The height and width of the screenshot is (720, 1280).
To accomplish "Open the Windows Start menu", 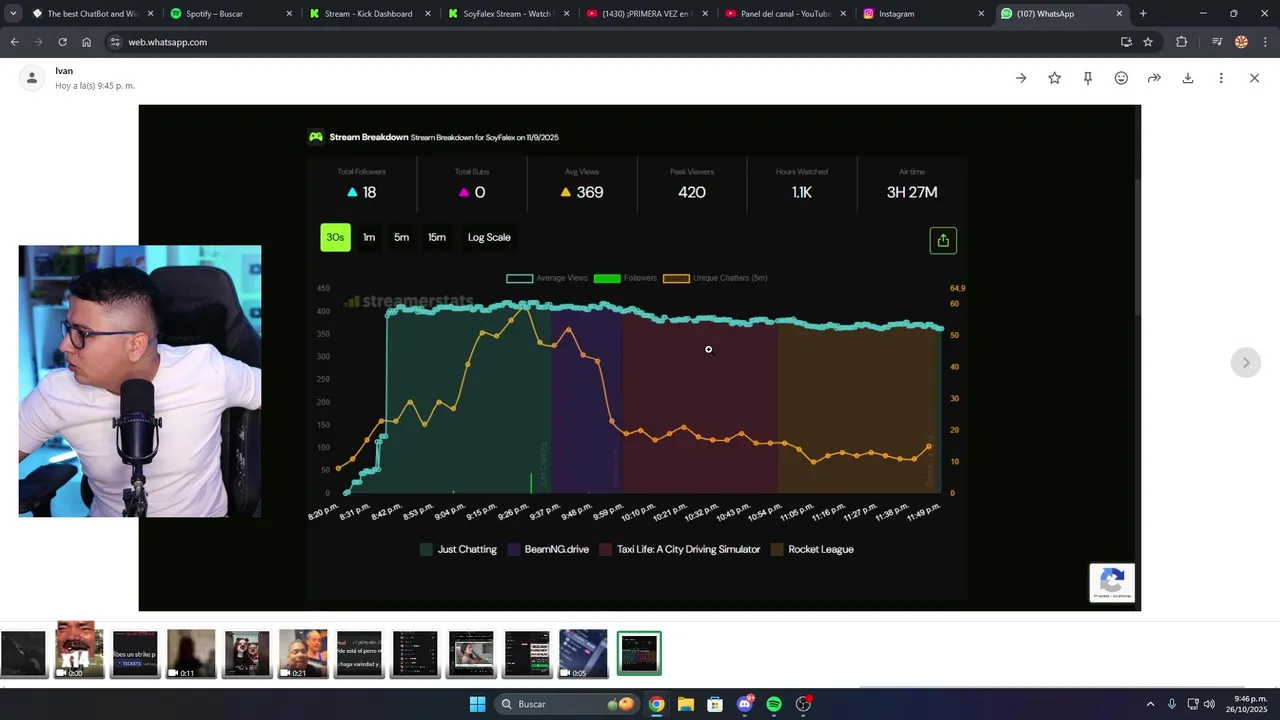I will (477, 704).
